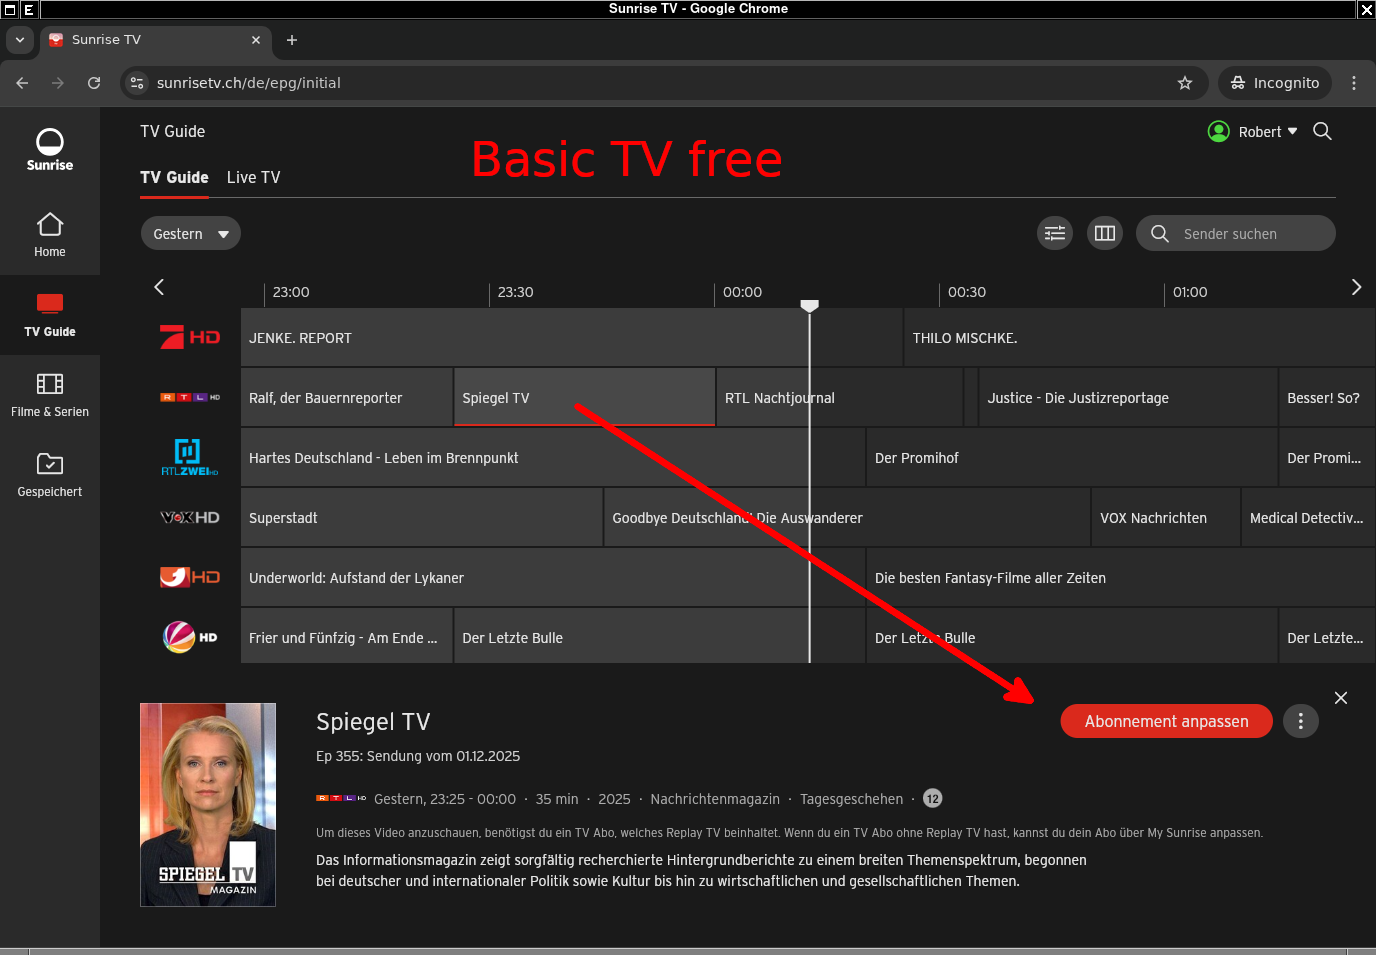Open the Gespeichert saved items

pyautogui.click(x=50, y=475)
